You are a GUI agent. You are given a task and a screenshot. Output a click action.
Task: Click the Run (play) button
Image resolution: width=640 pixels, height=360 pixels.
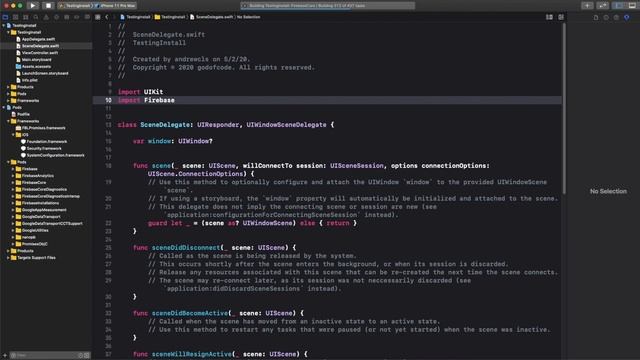pyautogui.click(x=33, y=6)
